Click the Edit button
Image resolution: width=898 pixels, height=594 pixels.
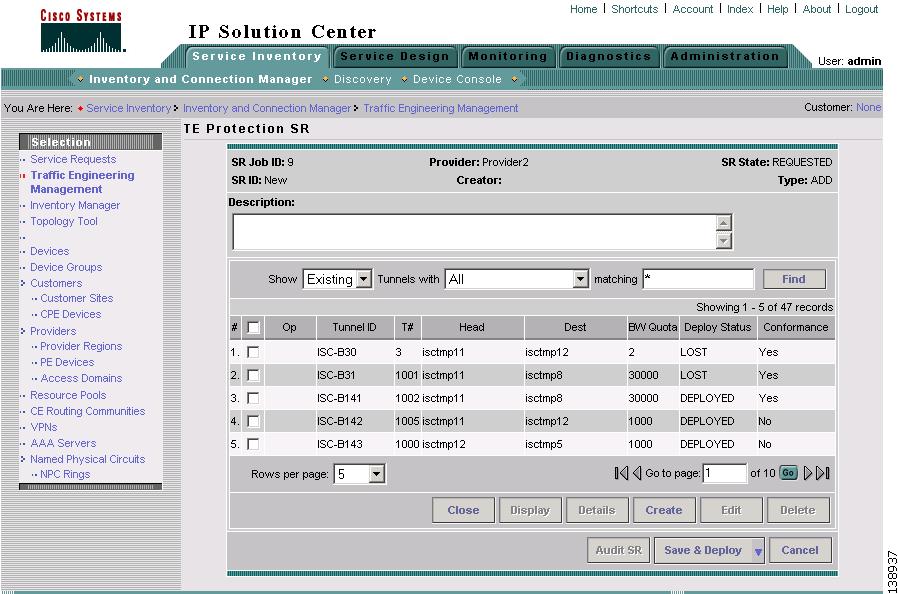click(731, 510)
